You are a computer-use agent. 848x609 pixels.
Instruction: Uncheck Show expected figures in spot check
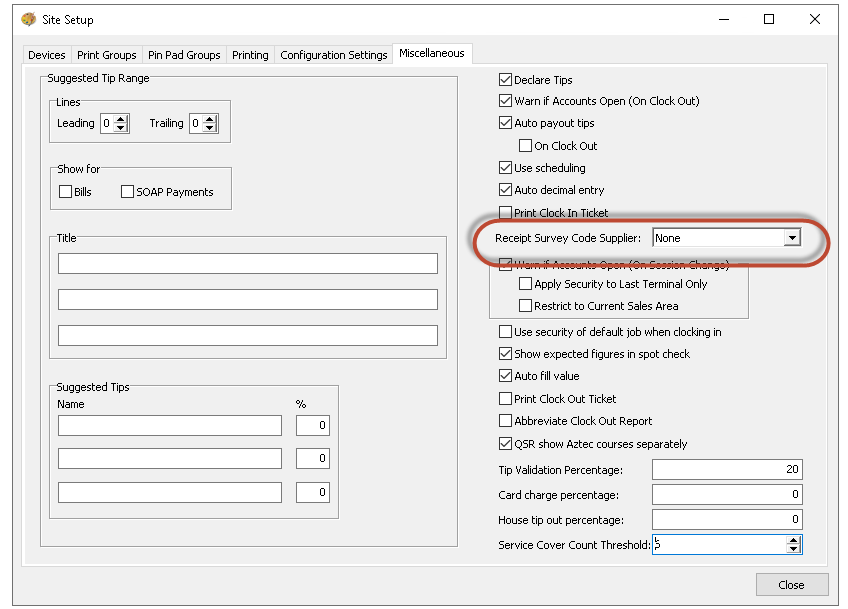[x=505, y=354]
